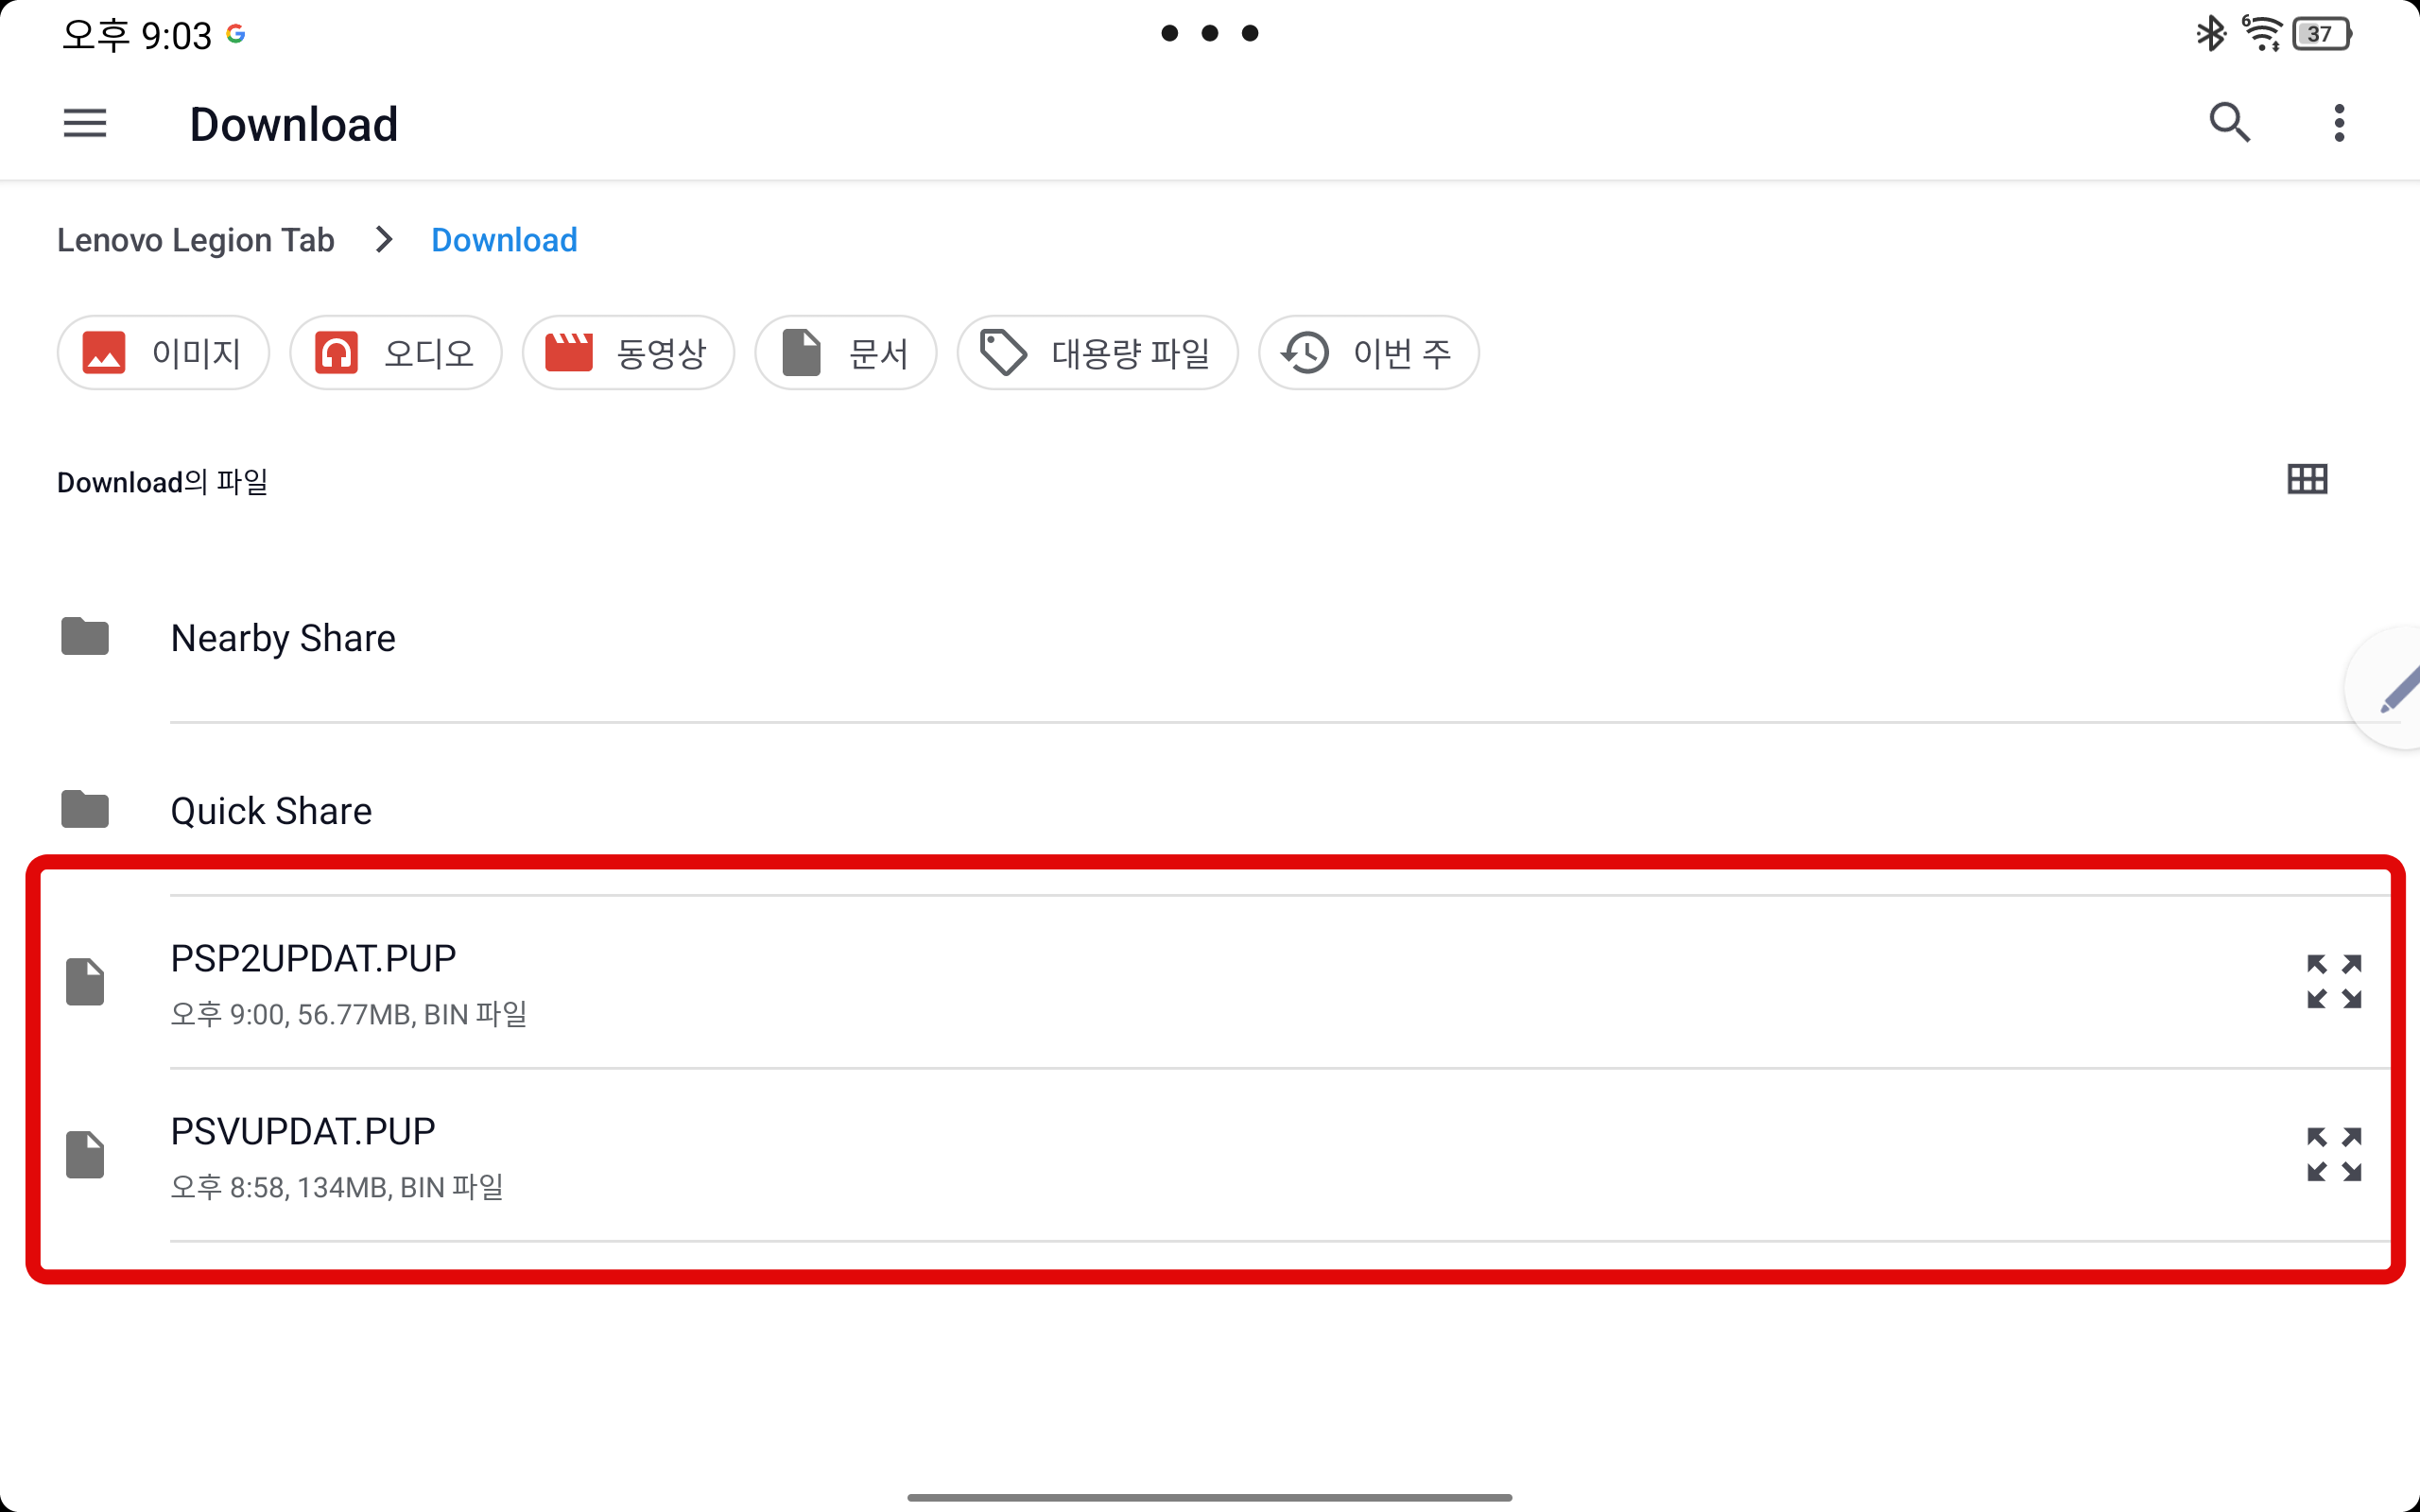
Task: Expand PSVUPDAT.PUP file preview icon
Action: coord(2333,1154)
